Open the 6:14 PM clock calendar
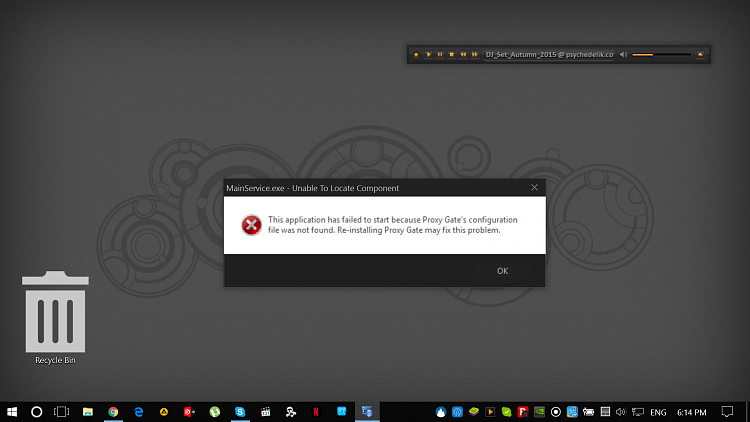This screenshot has width=750, height=422. coord(692,412)
